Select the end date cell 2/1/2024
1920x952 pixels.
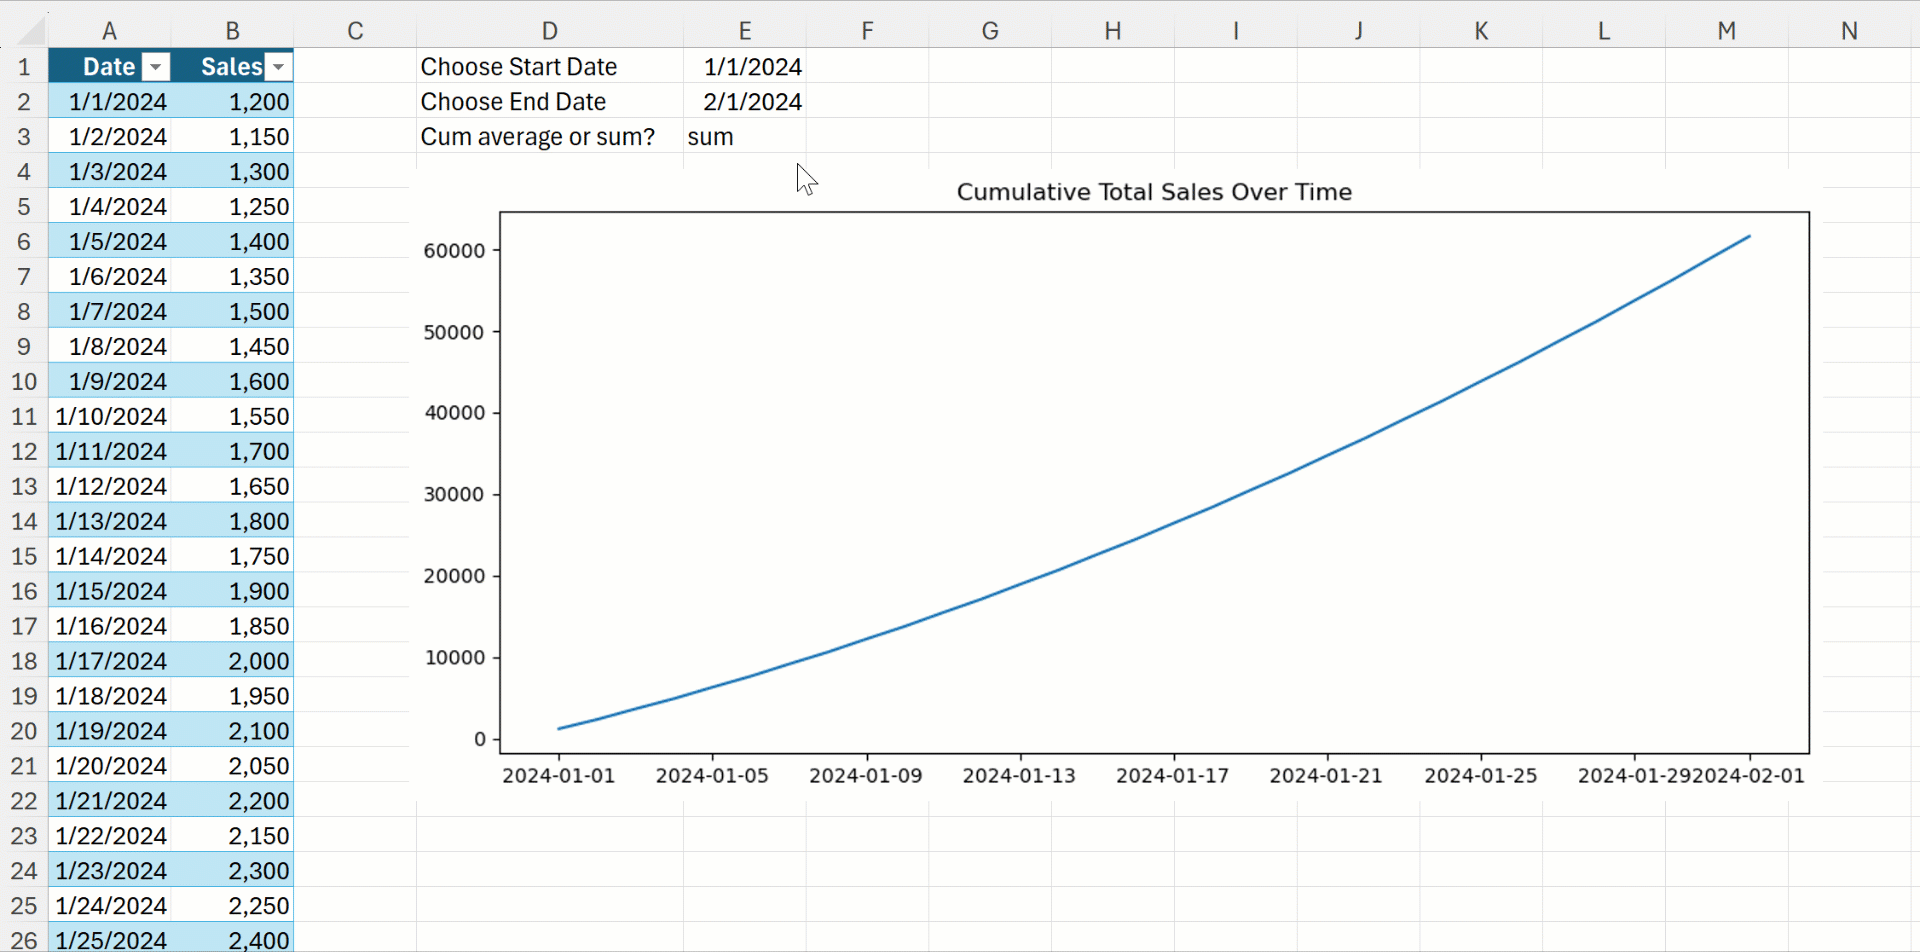744,101
